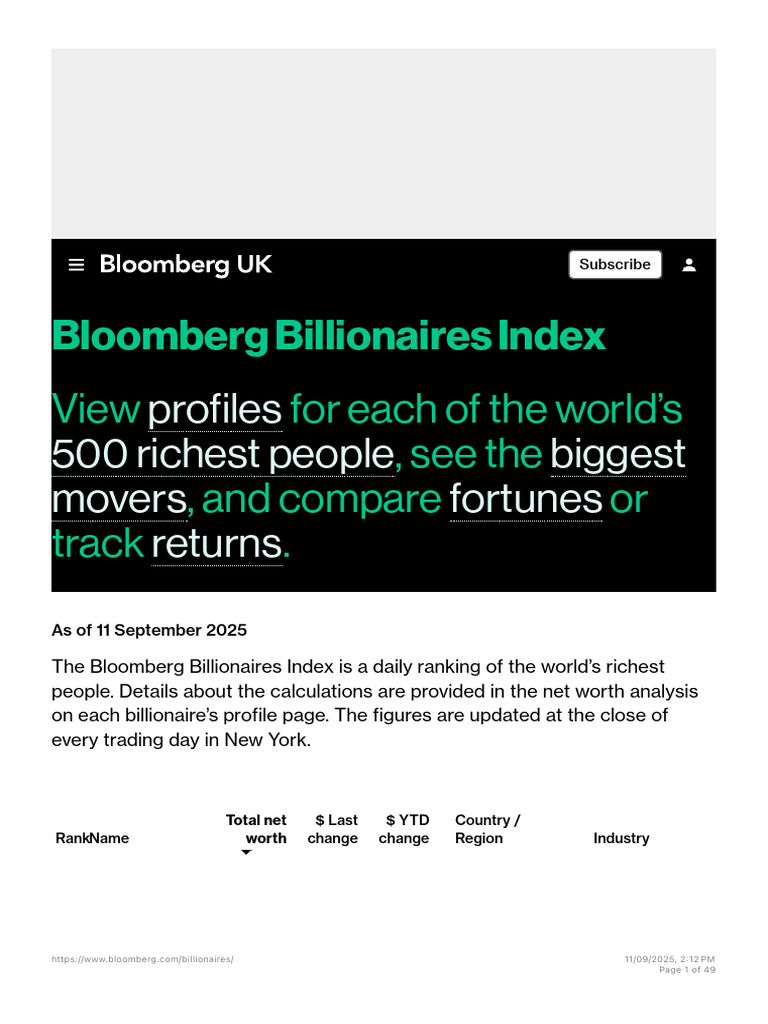Open the 'returns' link
Screen dimensions: 768x1024
click(x=217, y=544)
